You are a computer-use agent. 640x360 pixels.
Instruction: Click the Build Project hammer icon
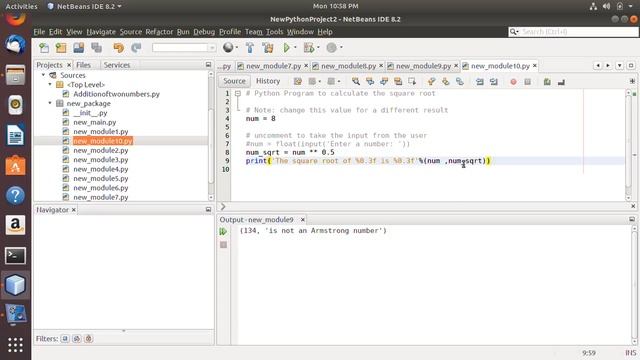point(250,48)
